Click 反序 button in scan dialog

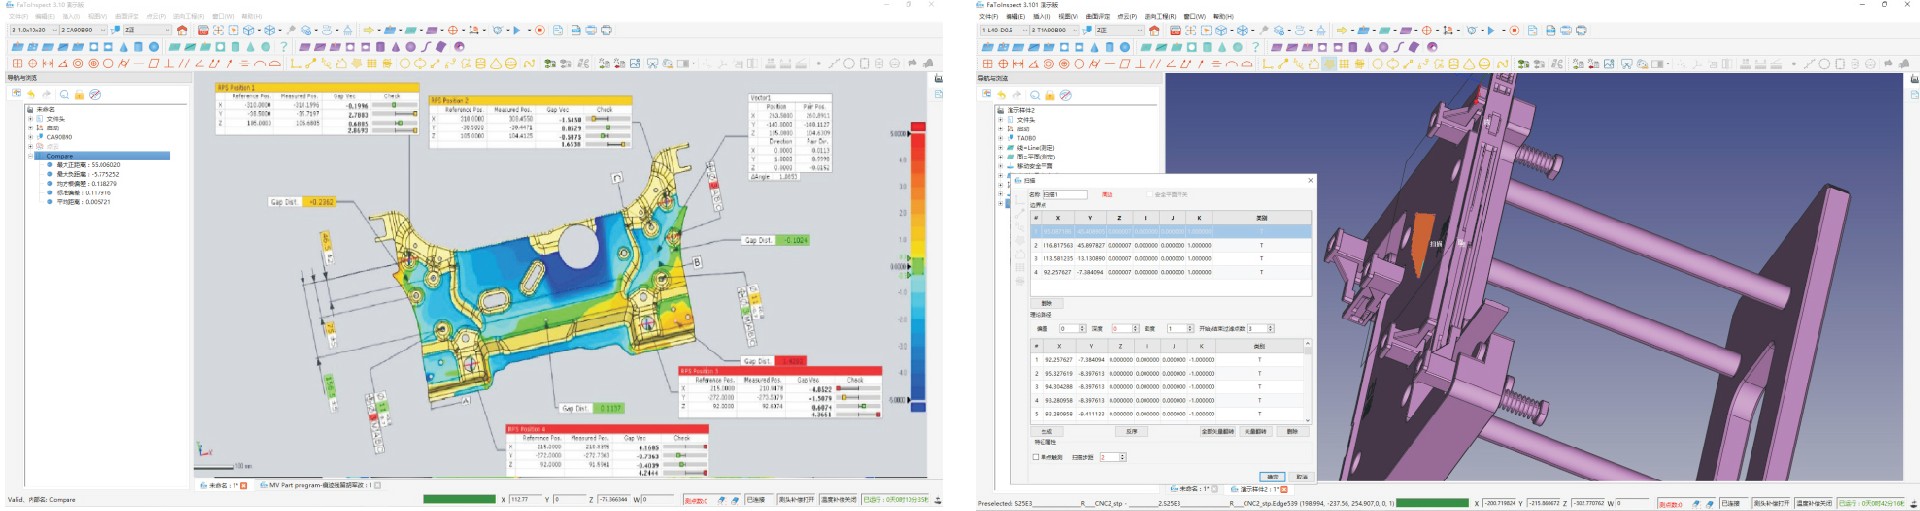coord(1131,431)
